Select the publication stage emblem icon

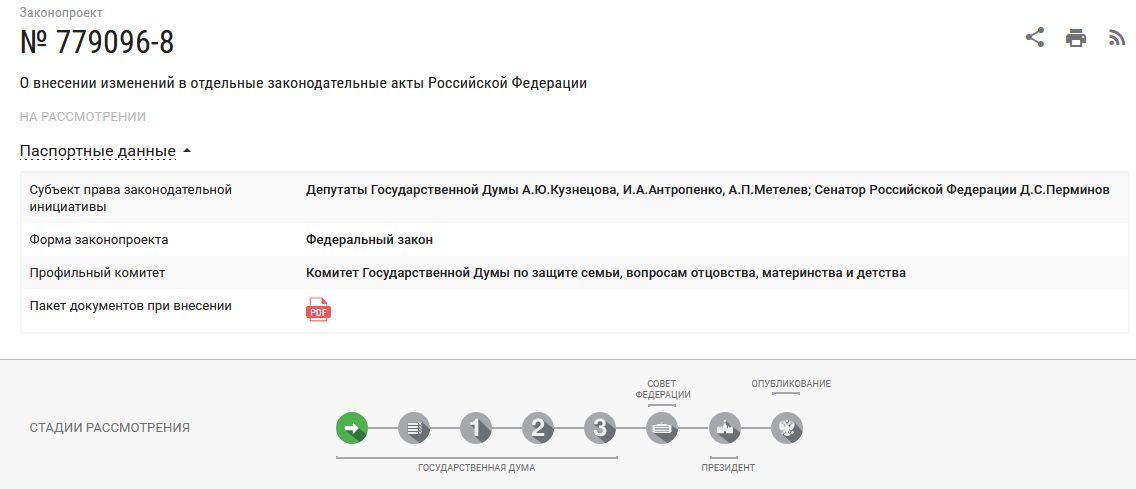787,429
